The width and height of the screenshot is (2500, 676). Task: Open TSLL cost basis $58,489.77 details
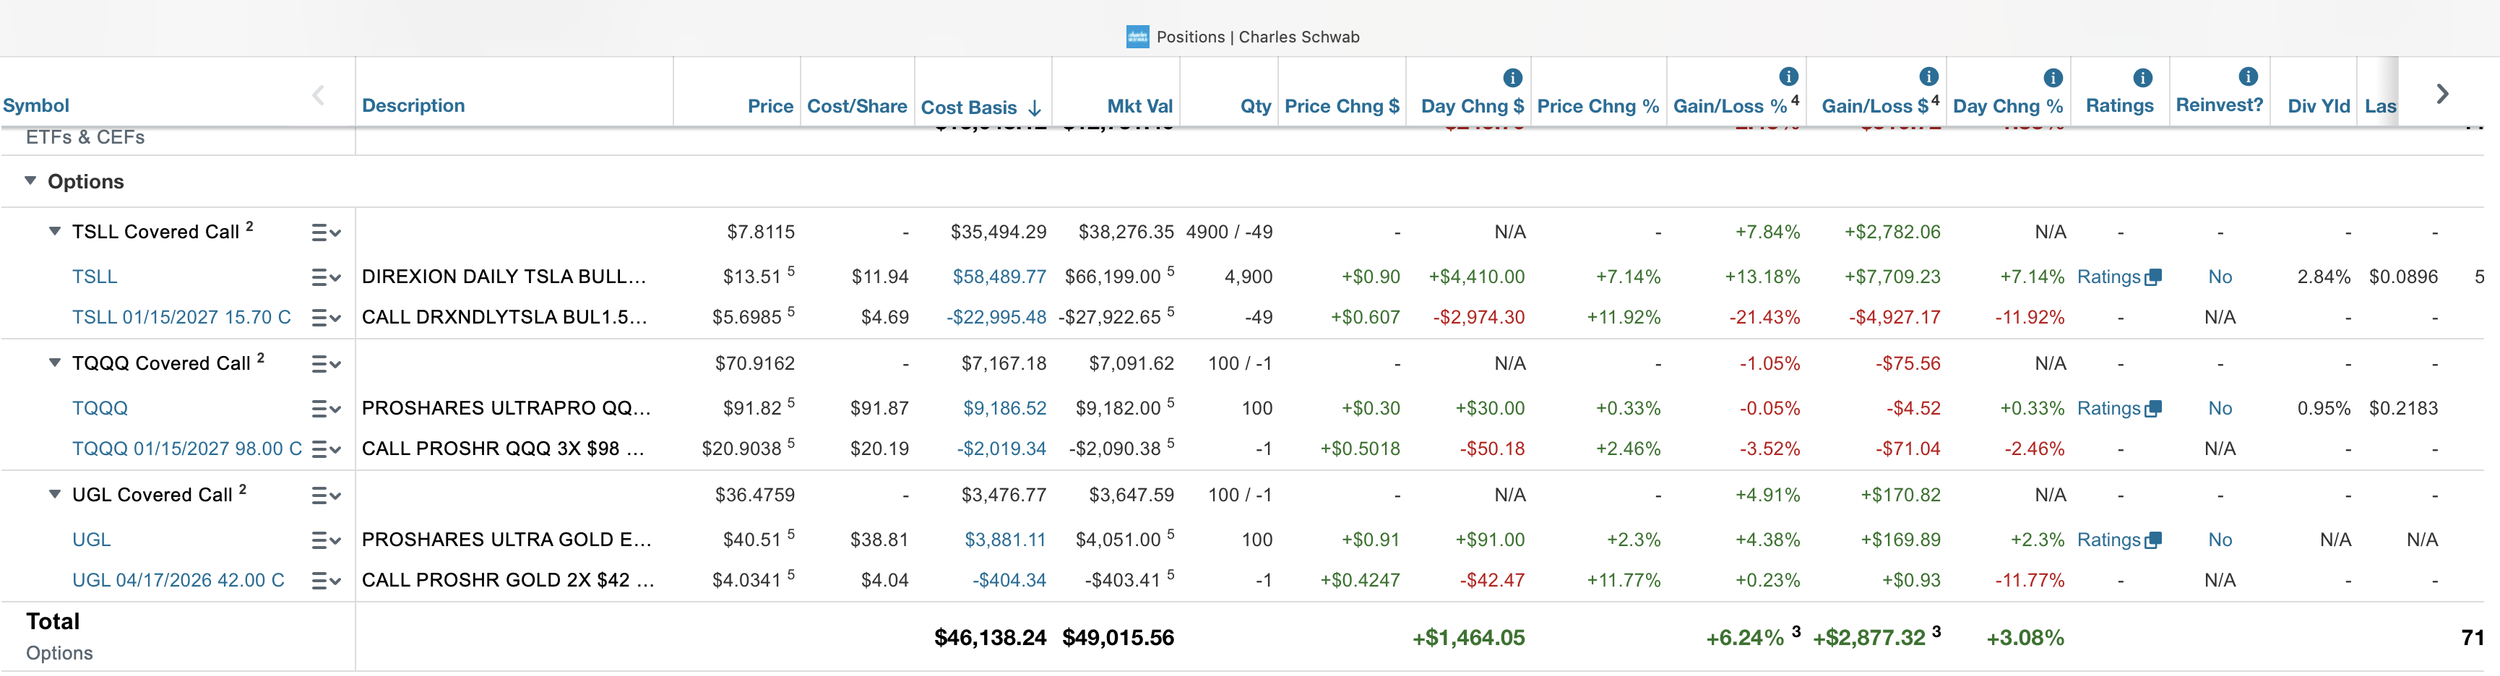[999, 277]
